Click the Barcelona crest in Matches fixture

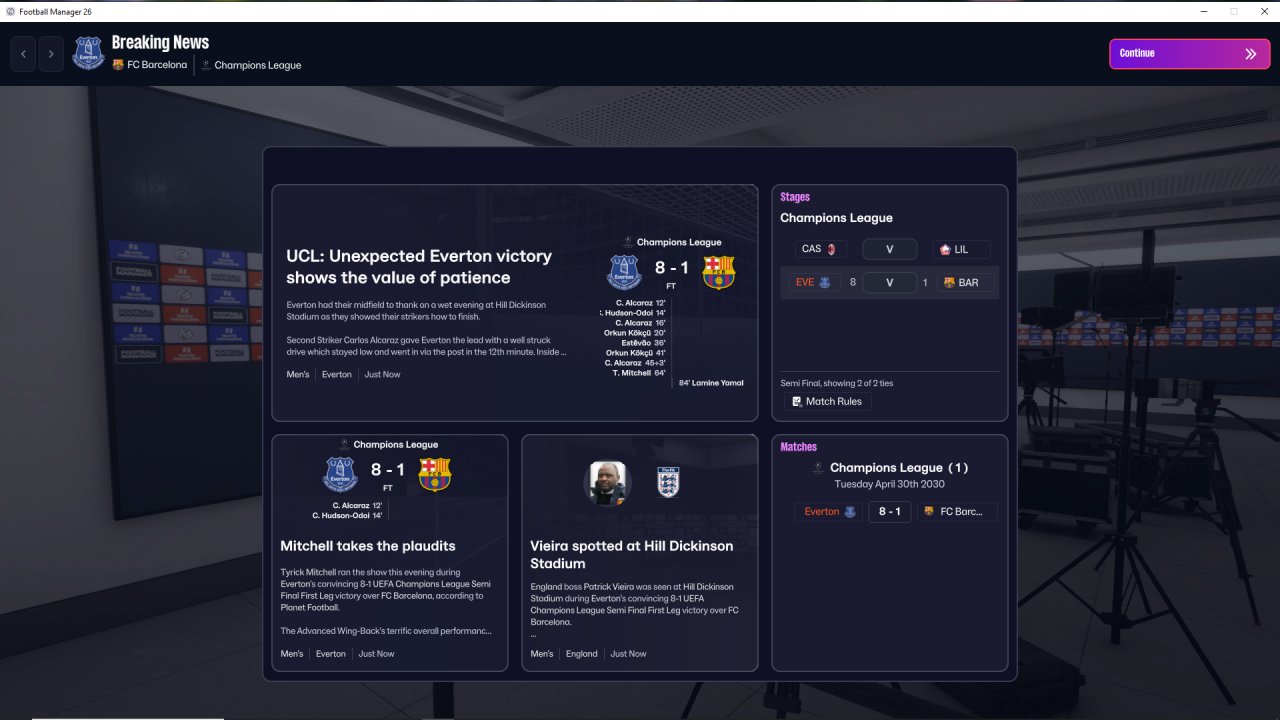pos(928,511)
